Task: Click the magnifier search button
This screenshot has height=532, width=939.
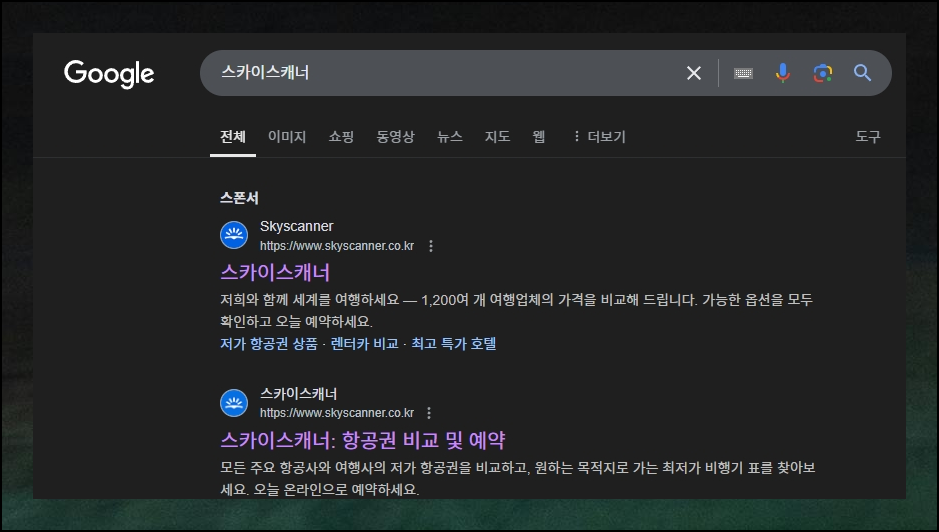Action: [862, 73]
